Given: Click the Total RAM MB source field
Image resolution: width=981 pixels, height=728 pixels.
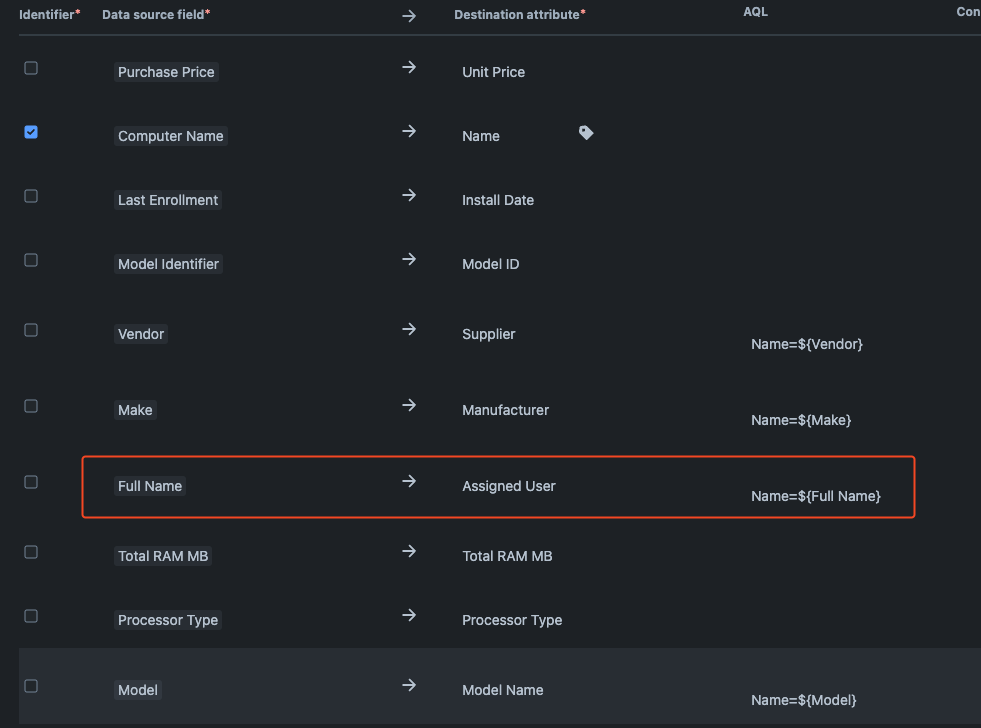Looking at the screenshot, I should pos(163,556).
